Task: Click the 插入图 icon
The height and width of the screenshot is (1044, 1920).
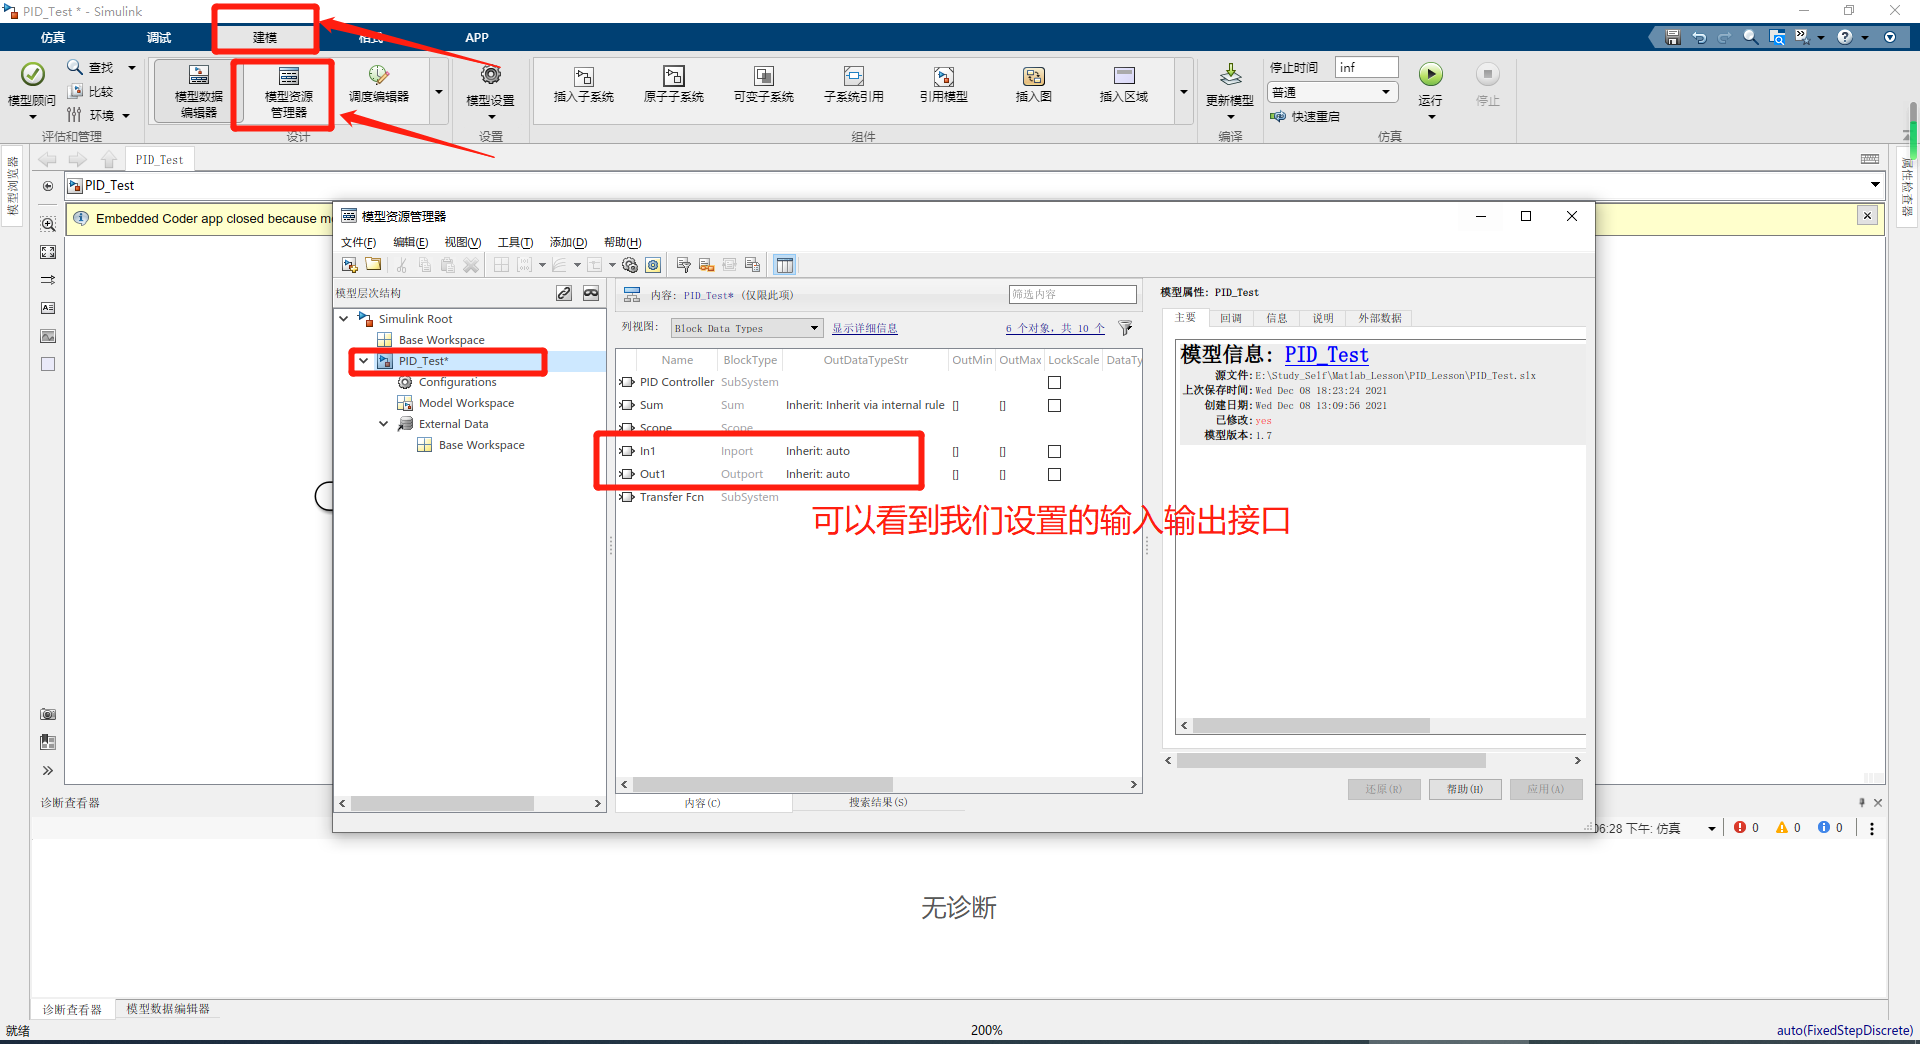Action: click(1033, 85)
